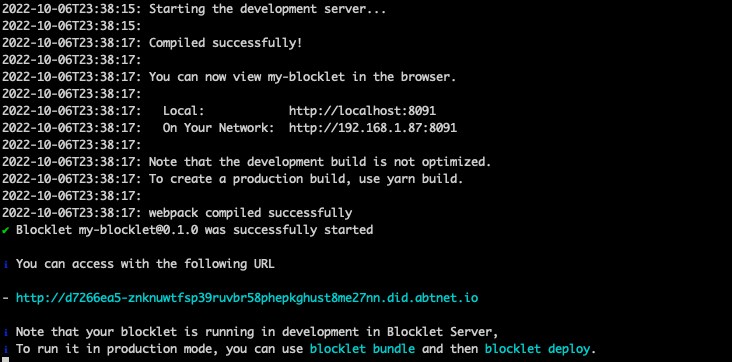Click 'You can access with the following URL'
732x362 pixels.
pos(145,264)
